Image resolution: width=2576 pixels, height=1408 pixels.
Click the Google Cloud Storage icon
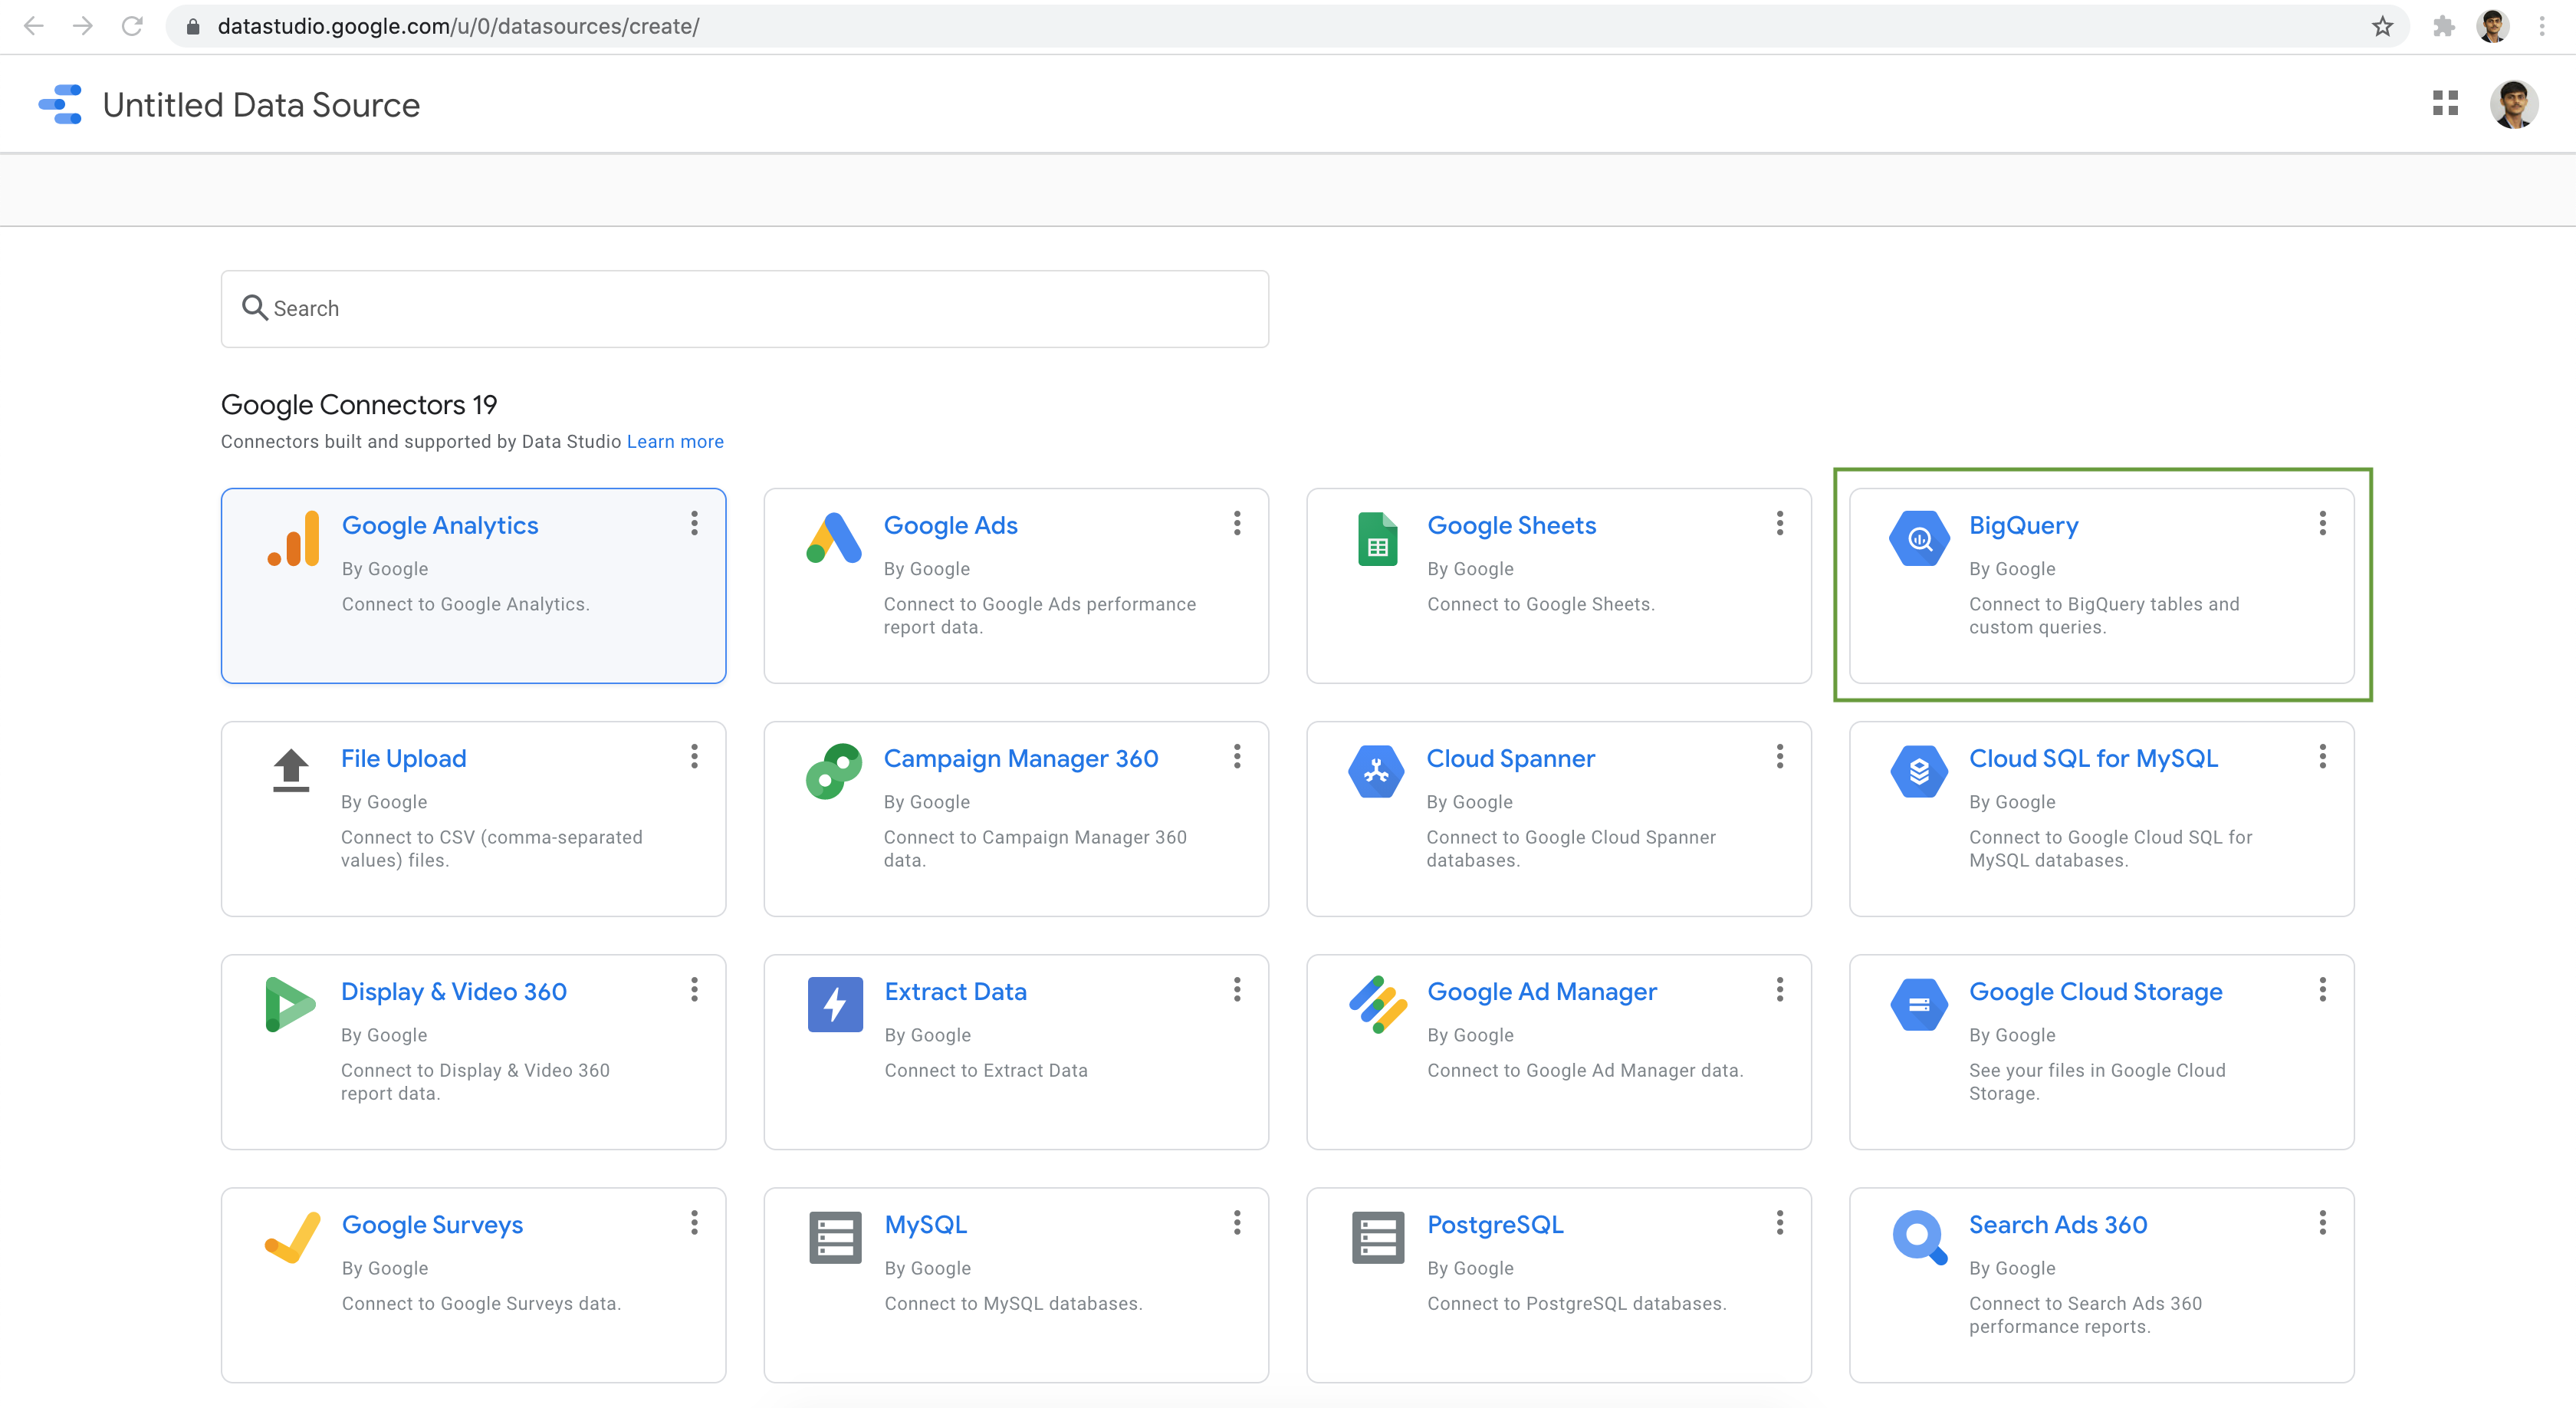(x=1919, y=1005)
